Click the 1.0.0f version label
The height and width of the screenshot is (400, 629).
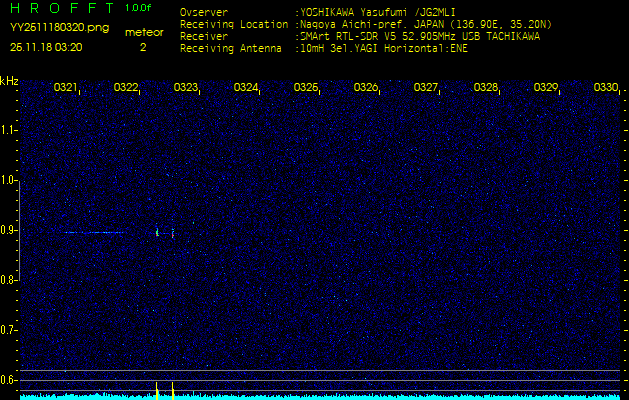(x=139, y=8)
